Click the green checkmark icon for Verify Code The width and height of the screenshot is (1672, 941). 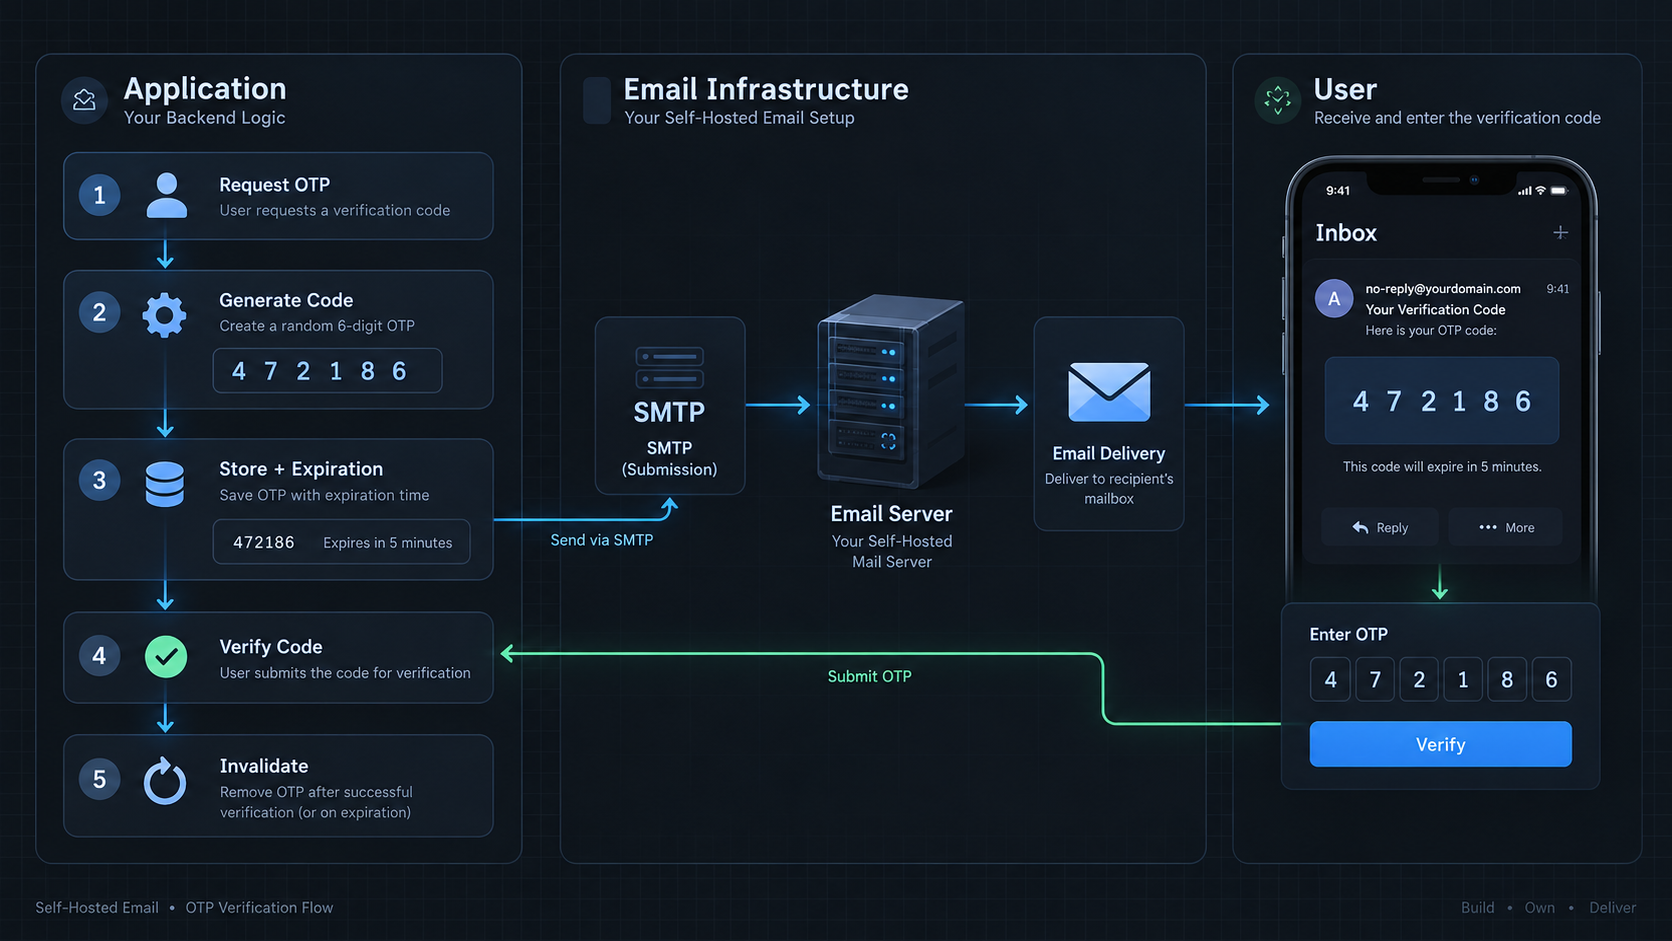point(166,657)
